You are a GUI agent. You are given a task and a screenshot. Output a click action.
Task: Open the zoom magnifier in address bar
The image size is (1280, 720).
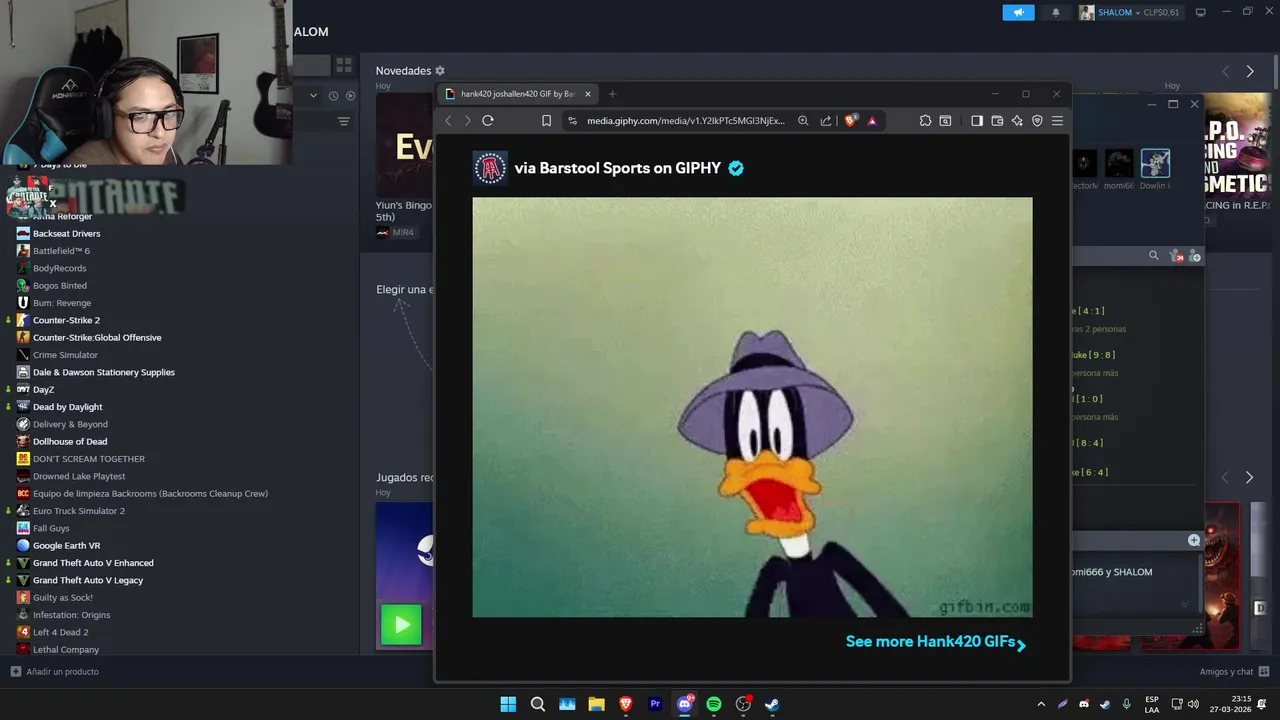point(803,121)
